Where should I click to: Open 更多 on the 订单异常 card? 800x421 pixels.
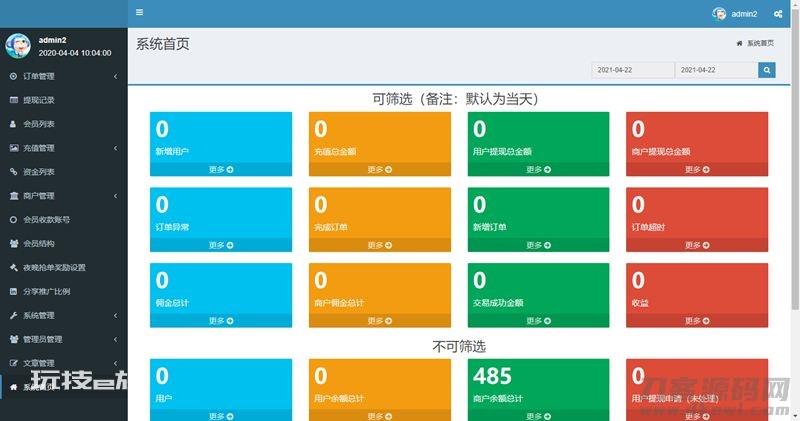pyautogui.click(x=221, y=245)
